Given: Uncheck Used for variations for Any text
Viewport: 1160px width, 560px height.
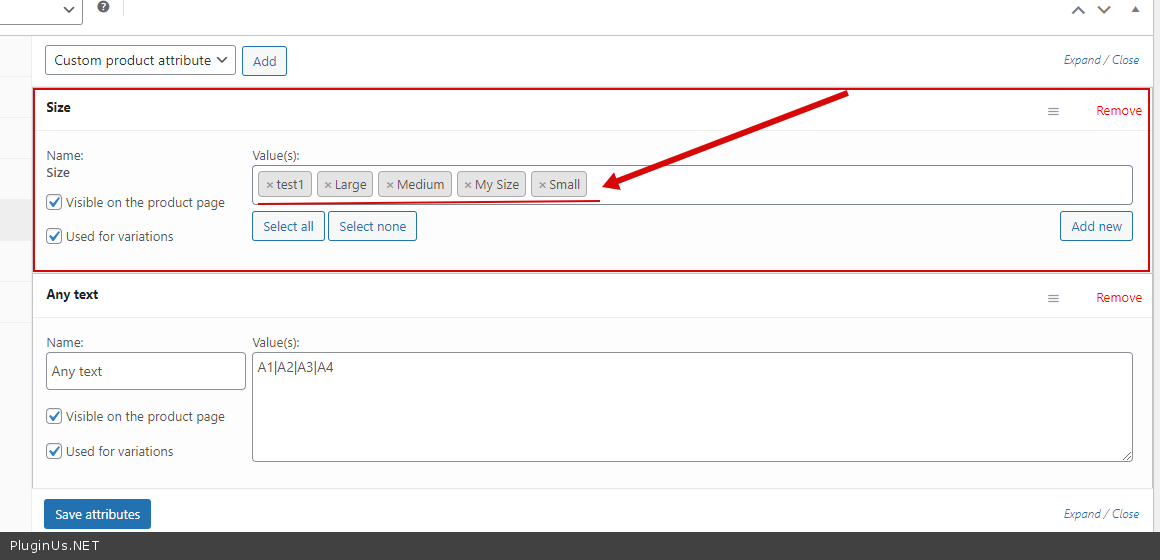Looking at the screenshot, I should click(55, 451).
